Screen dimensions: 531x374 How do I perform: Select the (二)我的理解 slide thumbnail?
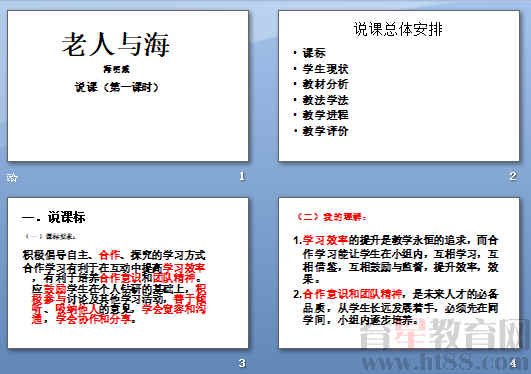click(x=399, y=273)
